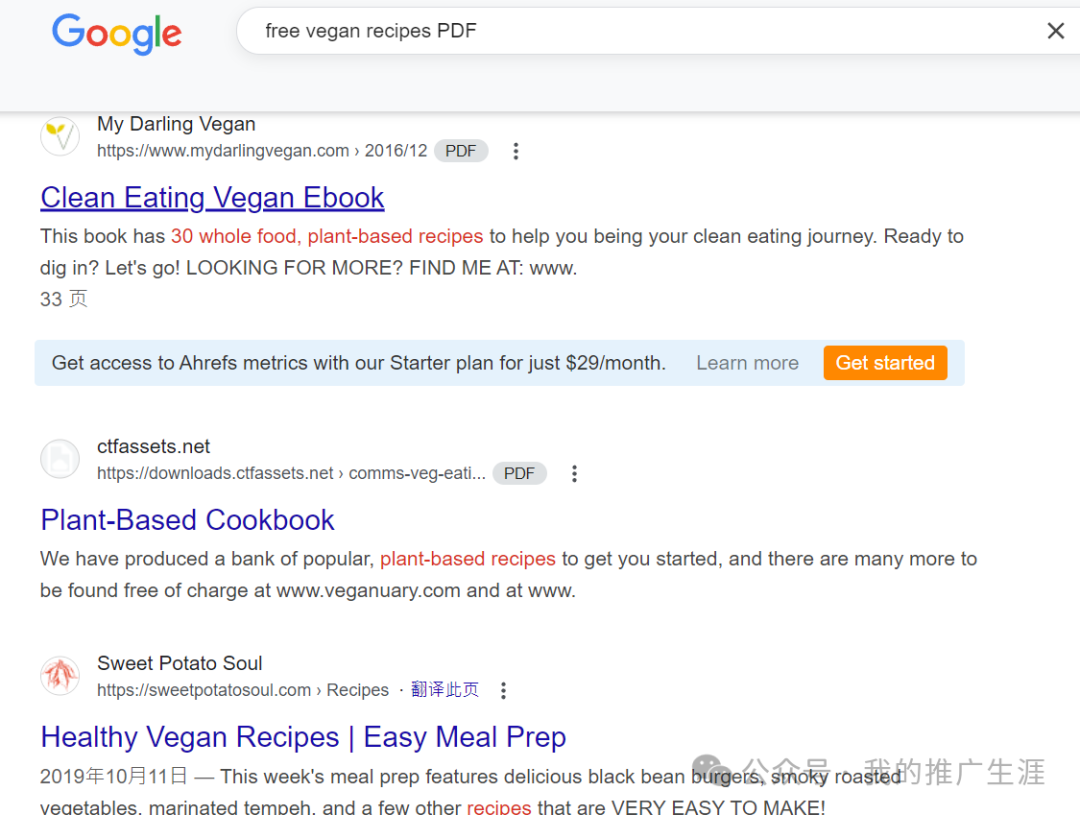Click the downloads.ctfassets.net URL breadcrumb
Image resolution: width=1080 pixels, height=815 pixels.
coord(291,473)
